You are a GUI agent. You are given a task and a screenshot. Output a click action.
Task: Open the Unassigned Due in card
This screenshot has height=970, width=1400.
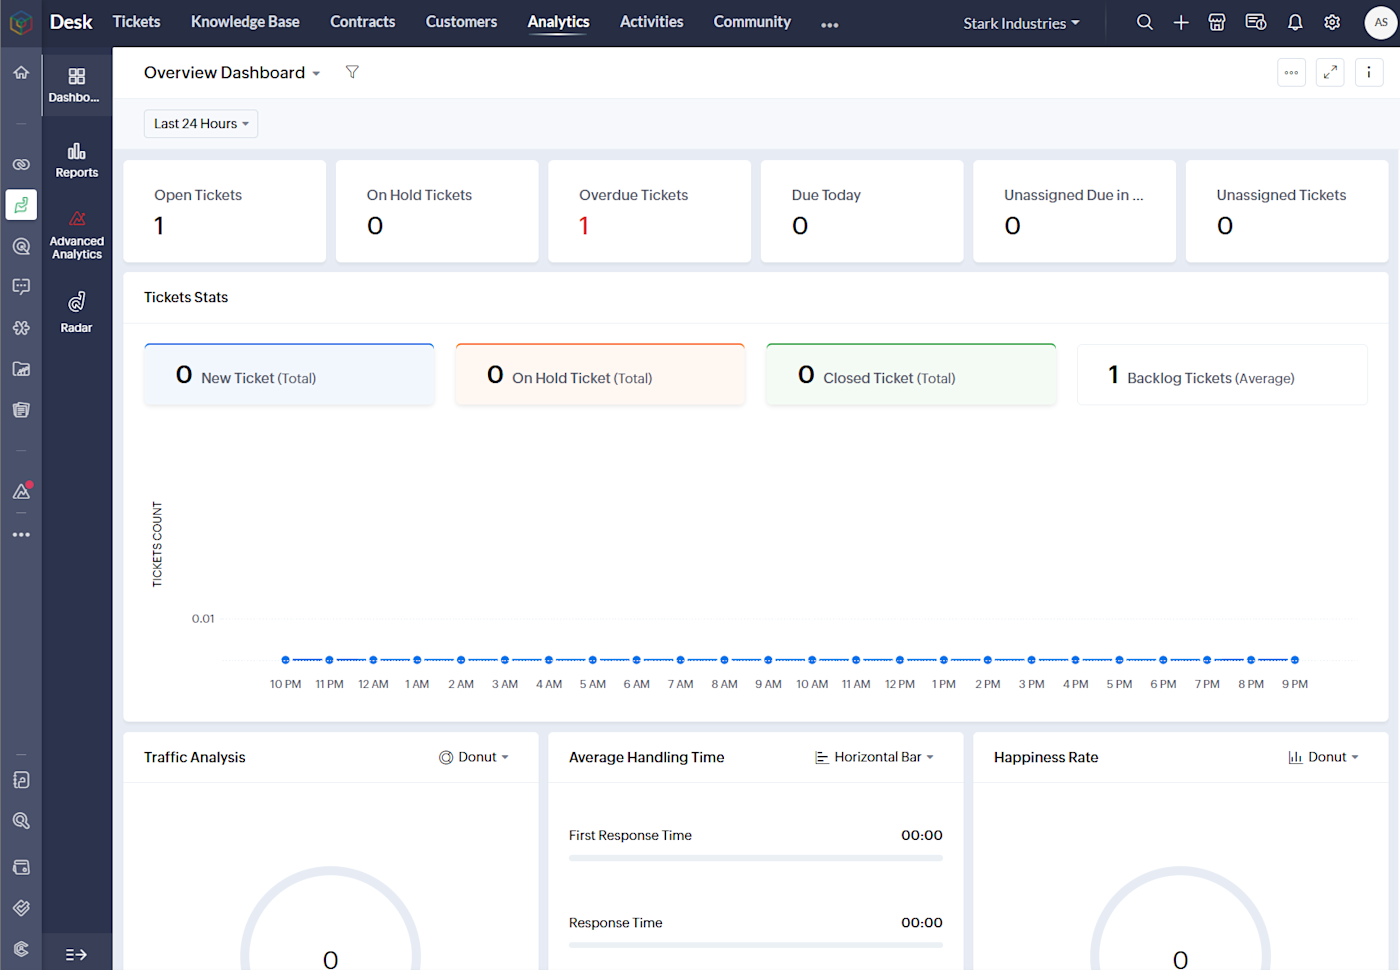1074,211
